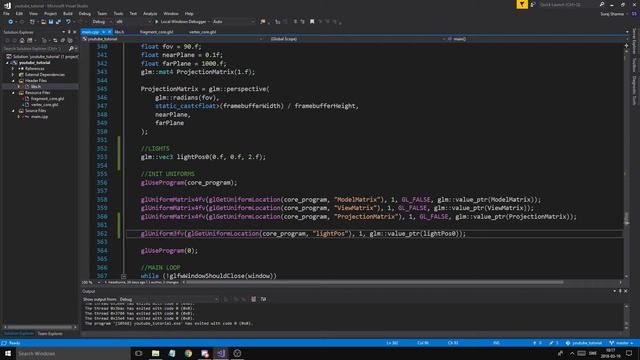Click the Navigate Backward toolbar icon
Viewport: 640px width, 360px height.
(x=11, y=22)
